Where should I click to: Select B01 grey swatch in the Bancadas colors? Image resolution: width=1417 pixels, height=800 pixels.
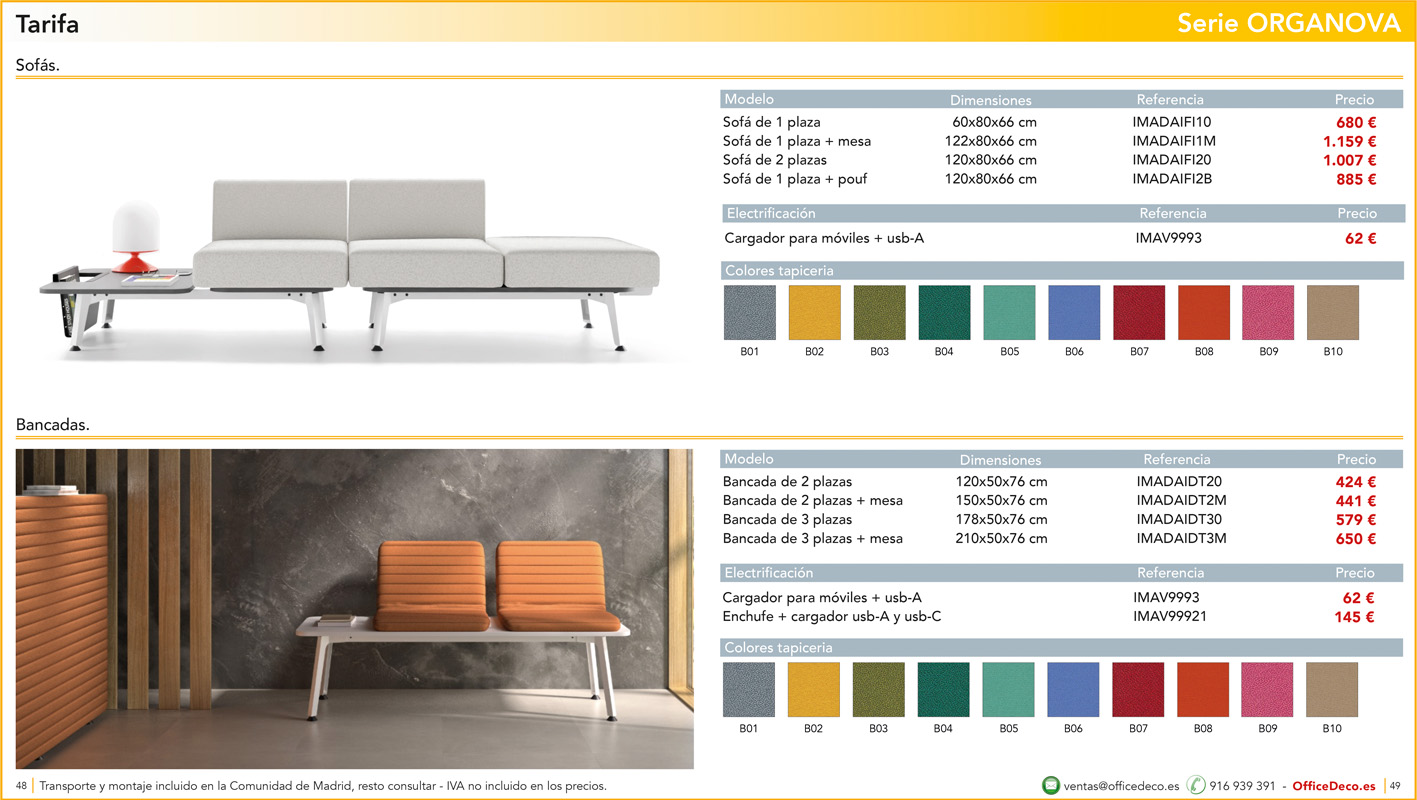[x=749, y=690]
